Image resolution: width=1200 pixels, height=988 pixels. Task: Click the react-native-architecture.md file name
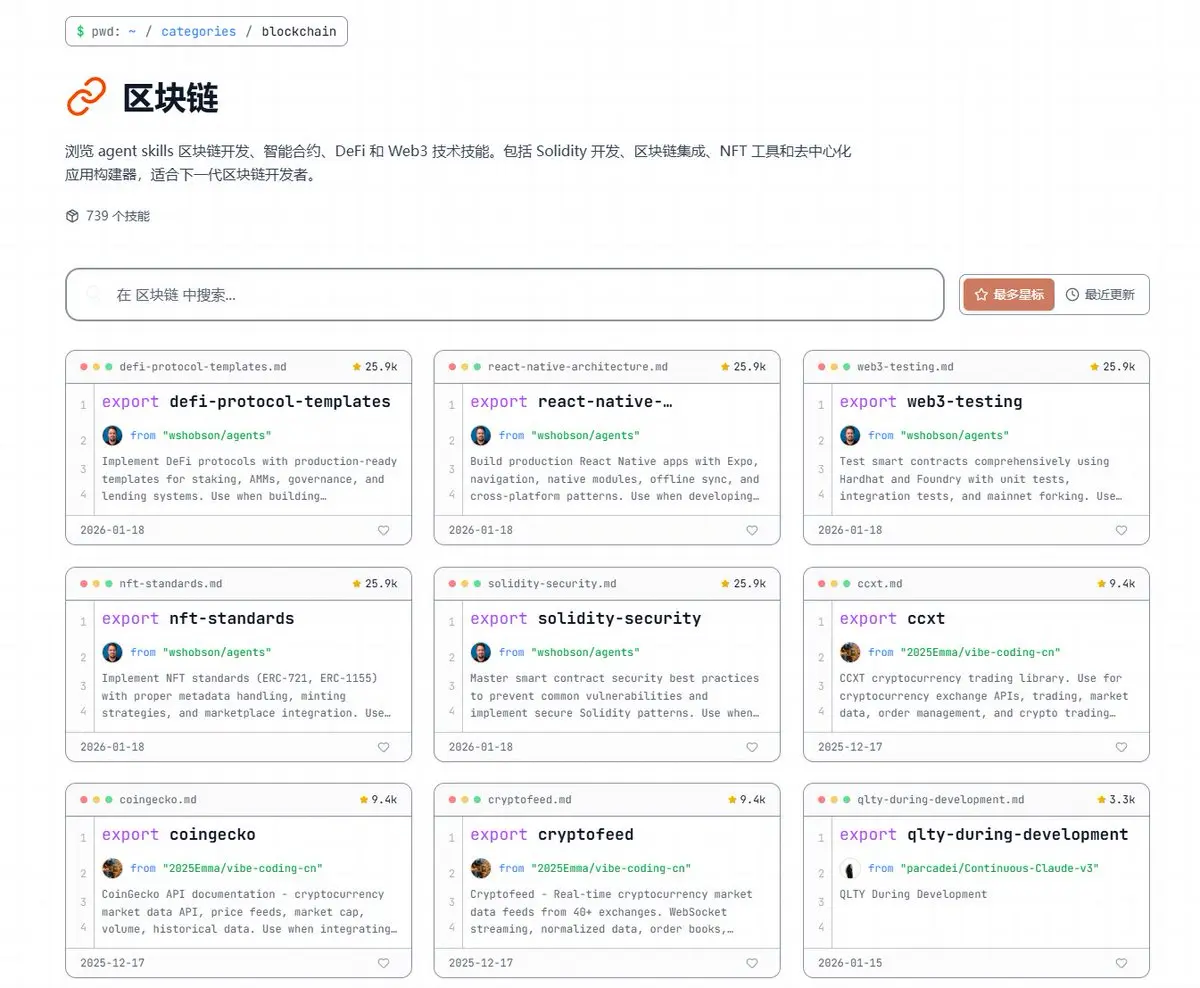pos(578,367)
